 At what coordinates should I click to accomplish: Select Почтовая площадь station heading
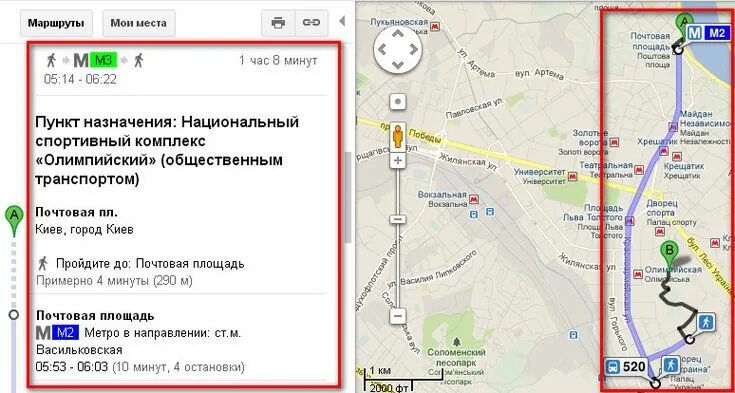tap(95, 316)
